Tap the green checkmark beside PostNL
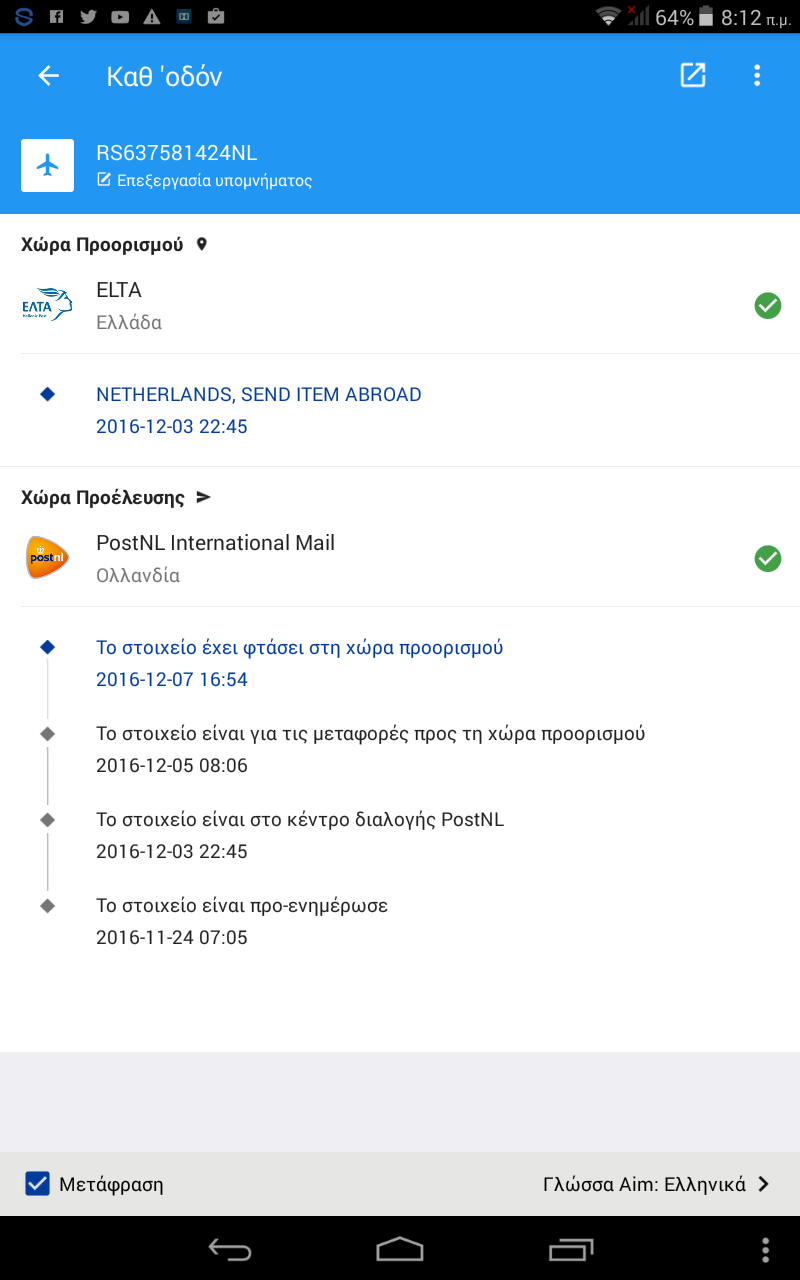 [x=768, y=559]
